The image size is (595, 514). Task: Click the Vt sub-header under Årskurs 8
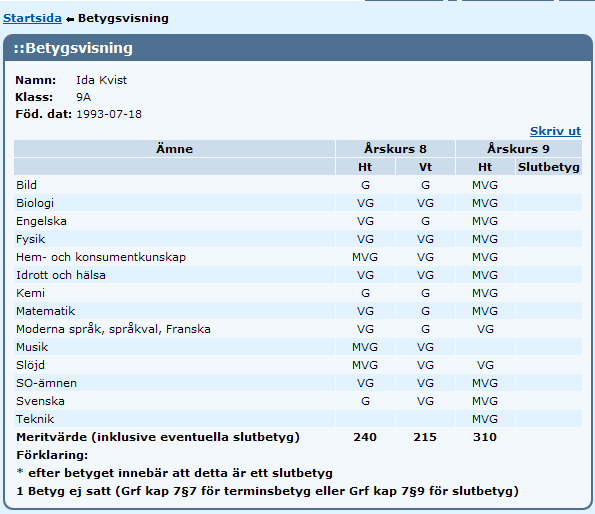pyautogui.click(x=425, y=167)
